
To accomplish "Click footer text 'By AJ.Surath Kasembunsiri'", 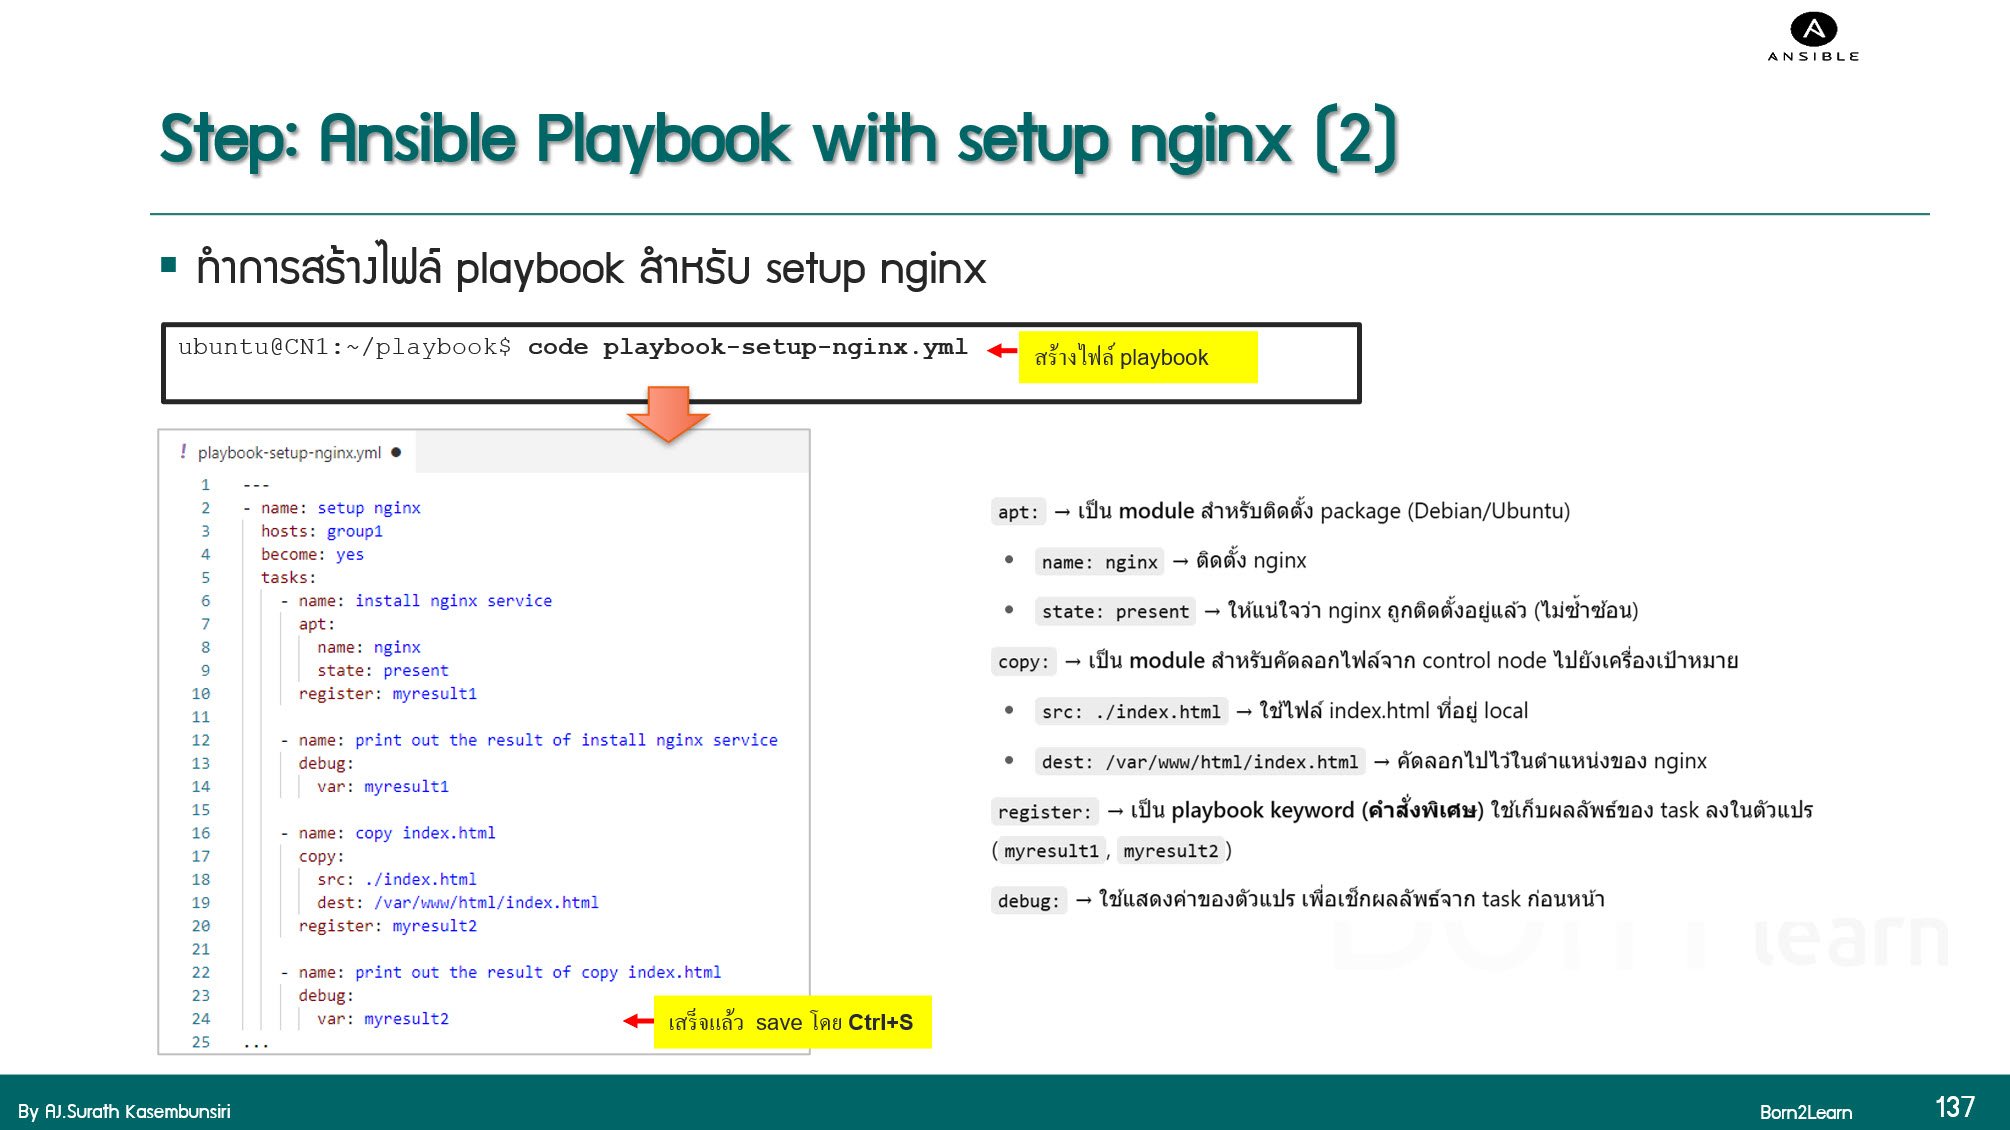I will (x=124, y=1111).
